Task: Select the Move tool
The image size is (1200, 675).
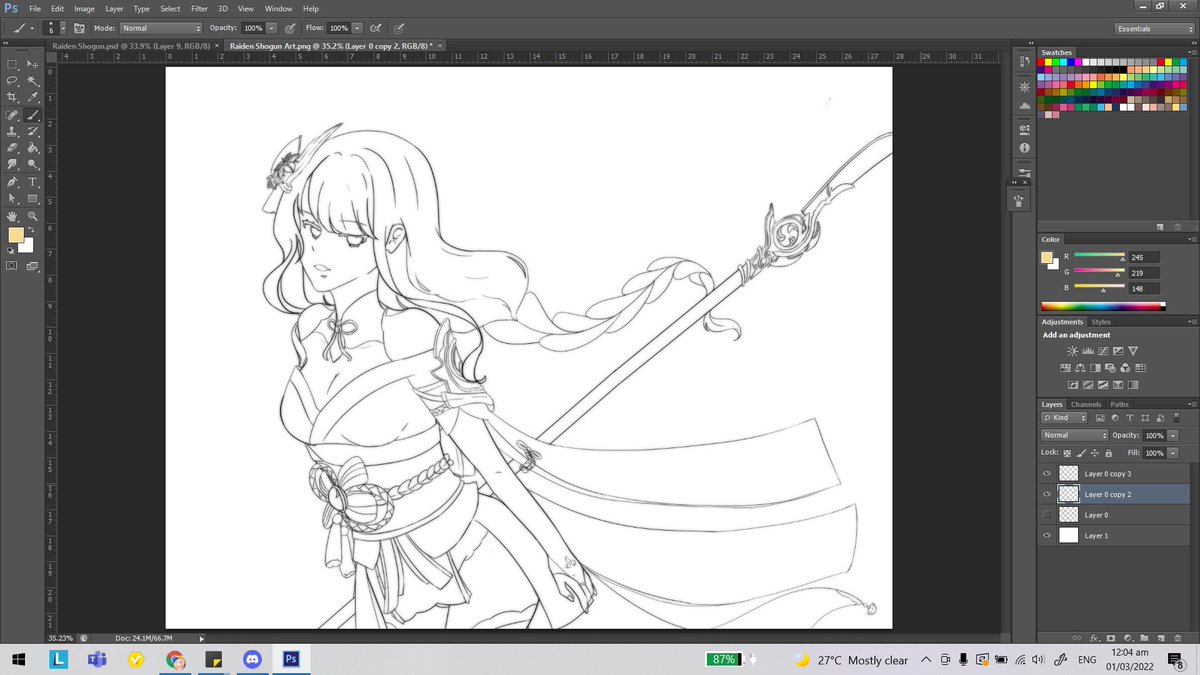Action: (32, 64)
